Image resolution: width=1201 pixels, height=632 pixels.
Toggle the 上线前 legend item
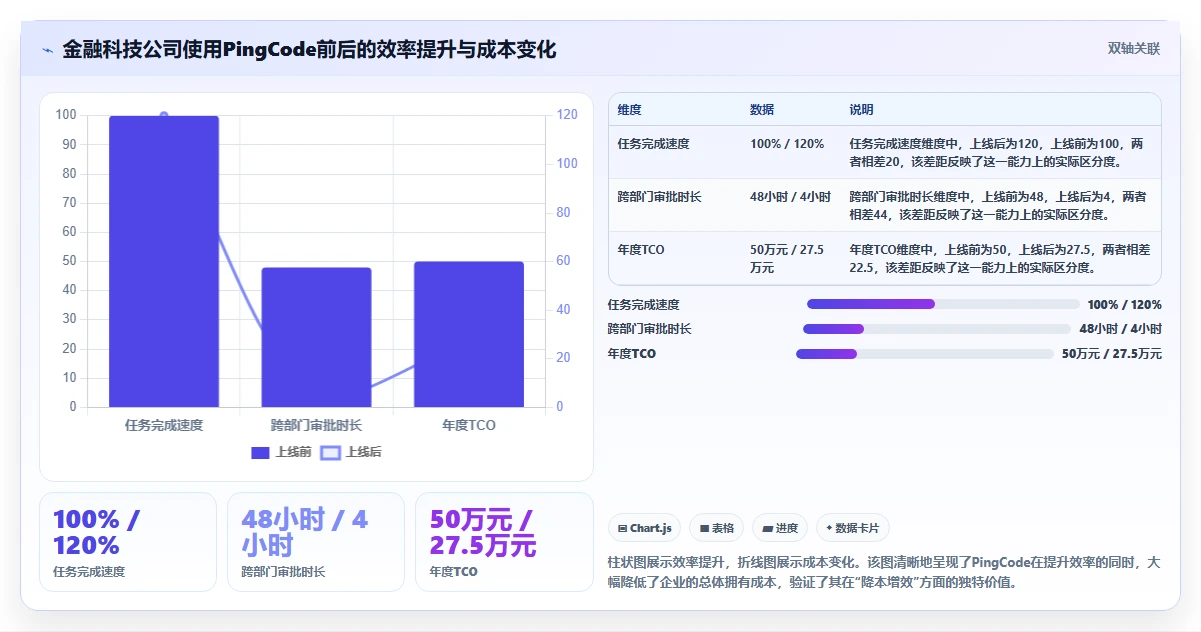tap(281, 452)
